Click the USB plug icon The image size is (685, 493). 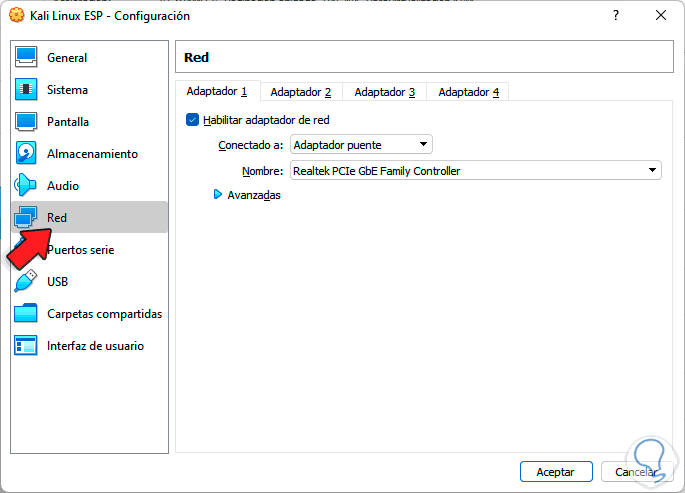tap(27, 282)
